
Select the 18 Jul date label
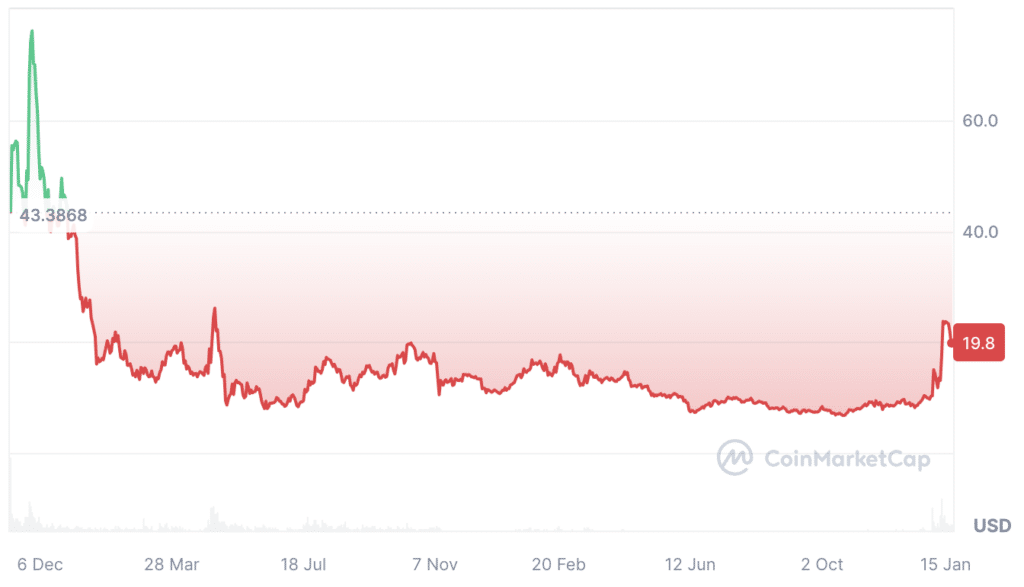[304, 565]
